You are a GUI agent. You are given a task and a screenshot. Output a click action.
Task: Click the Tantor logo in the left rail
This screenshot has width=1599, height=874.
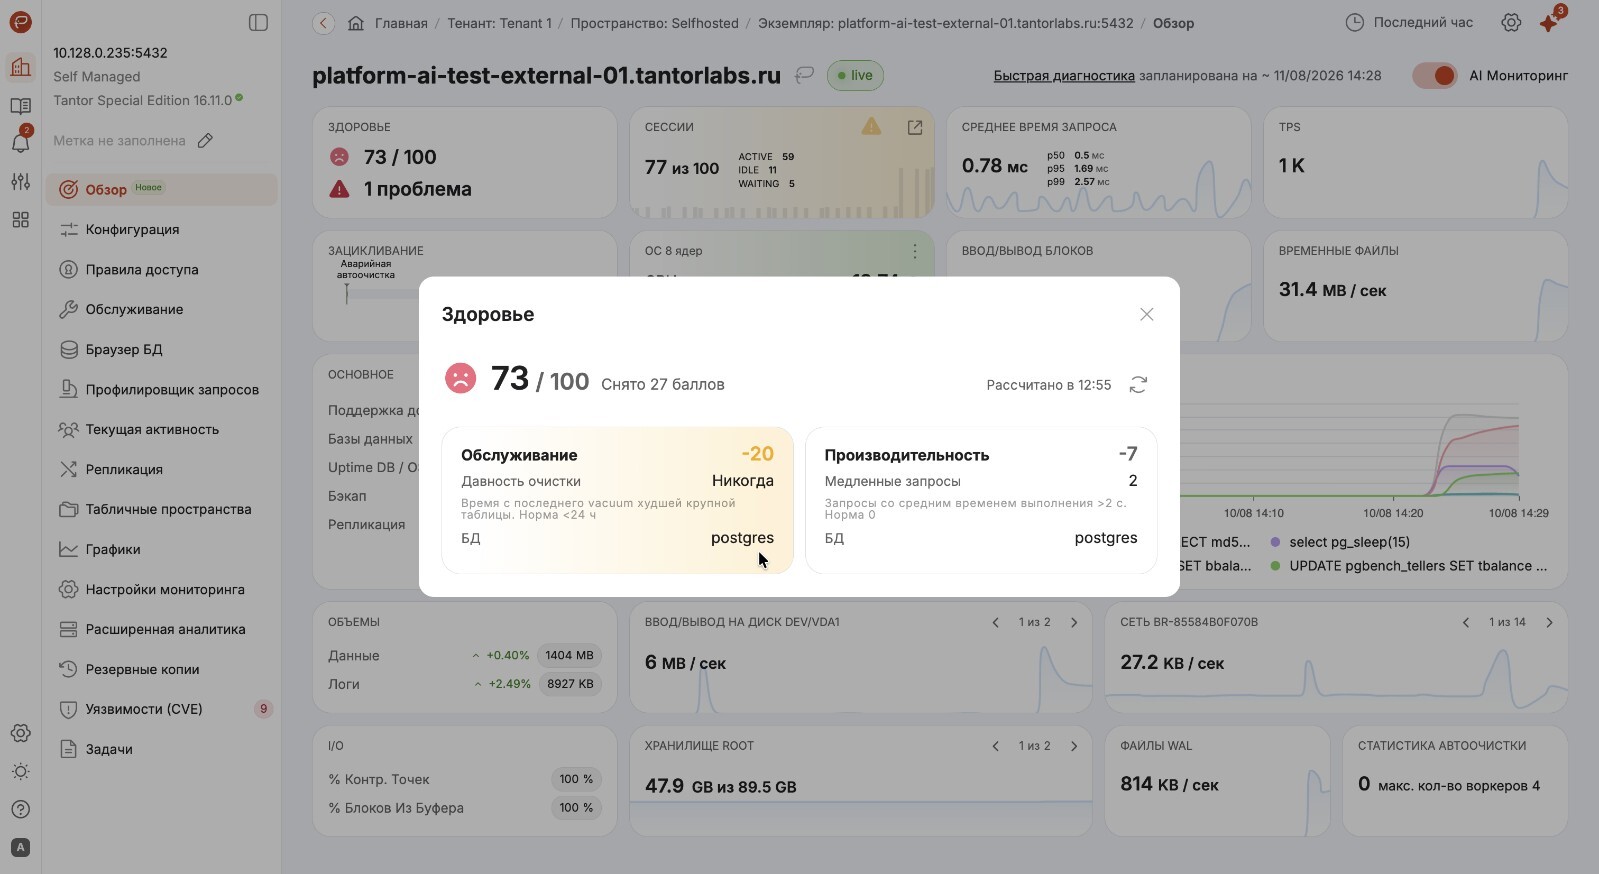click(x=20, y=22)
